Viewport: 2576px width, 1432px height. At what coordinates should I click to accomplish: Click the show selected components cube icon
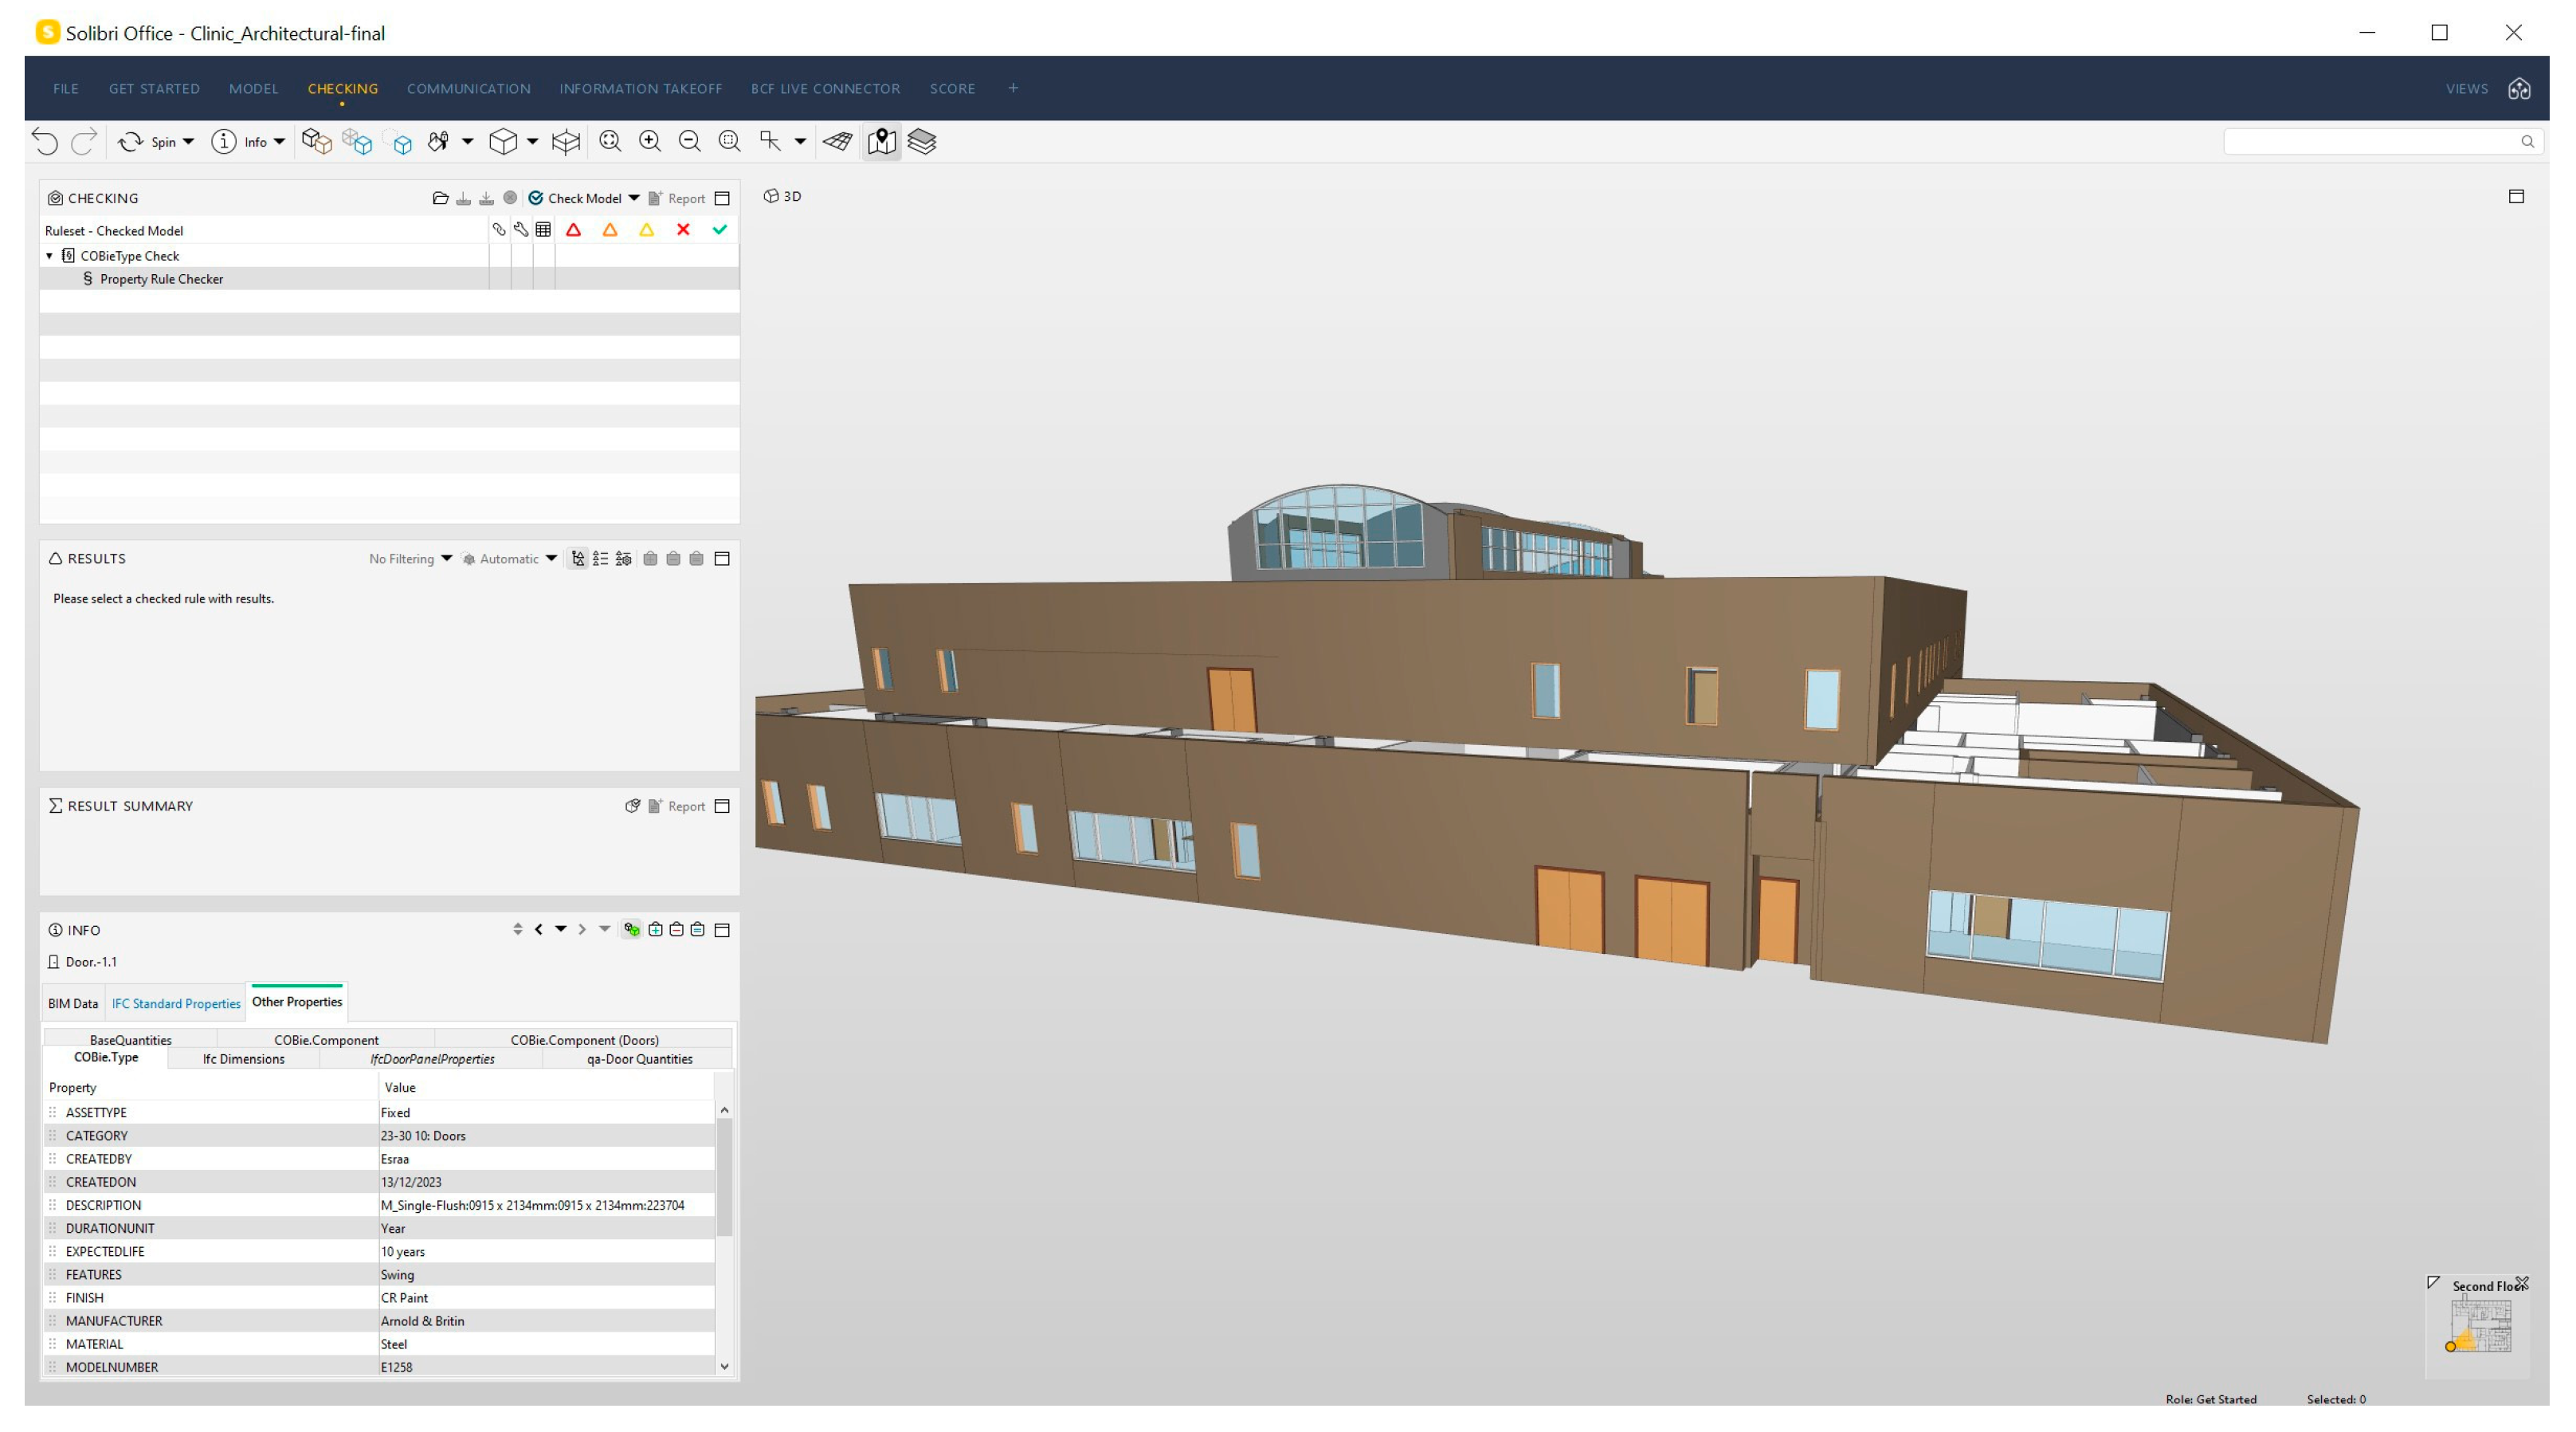[x=402, y=143]
